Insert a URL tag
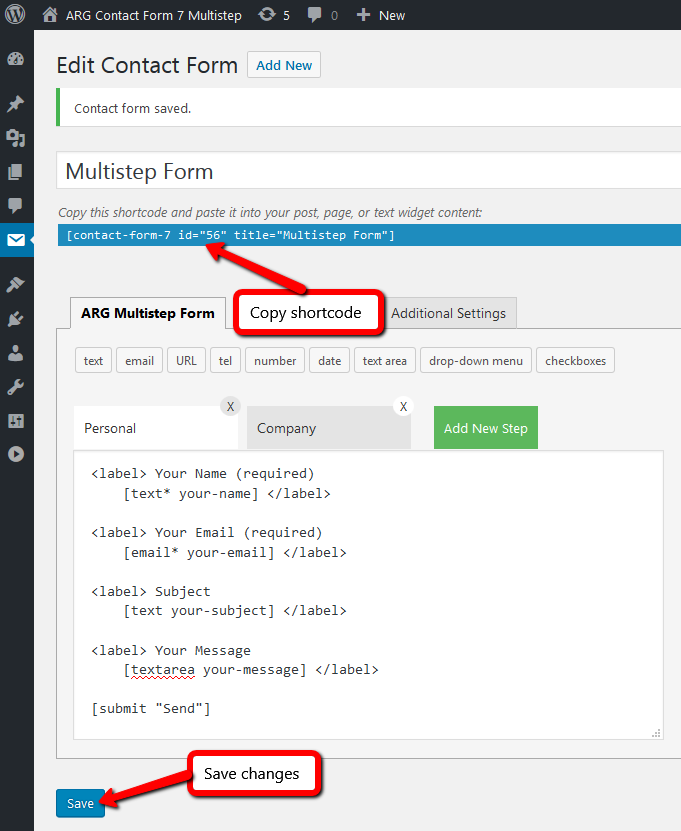 [x=187, y=360]
